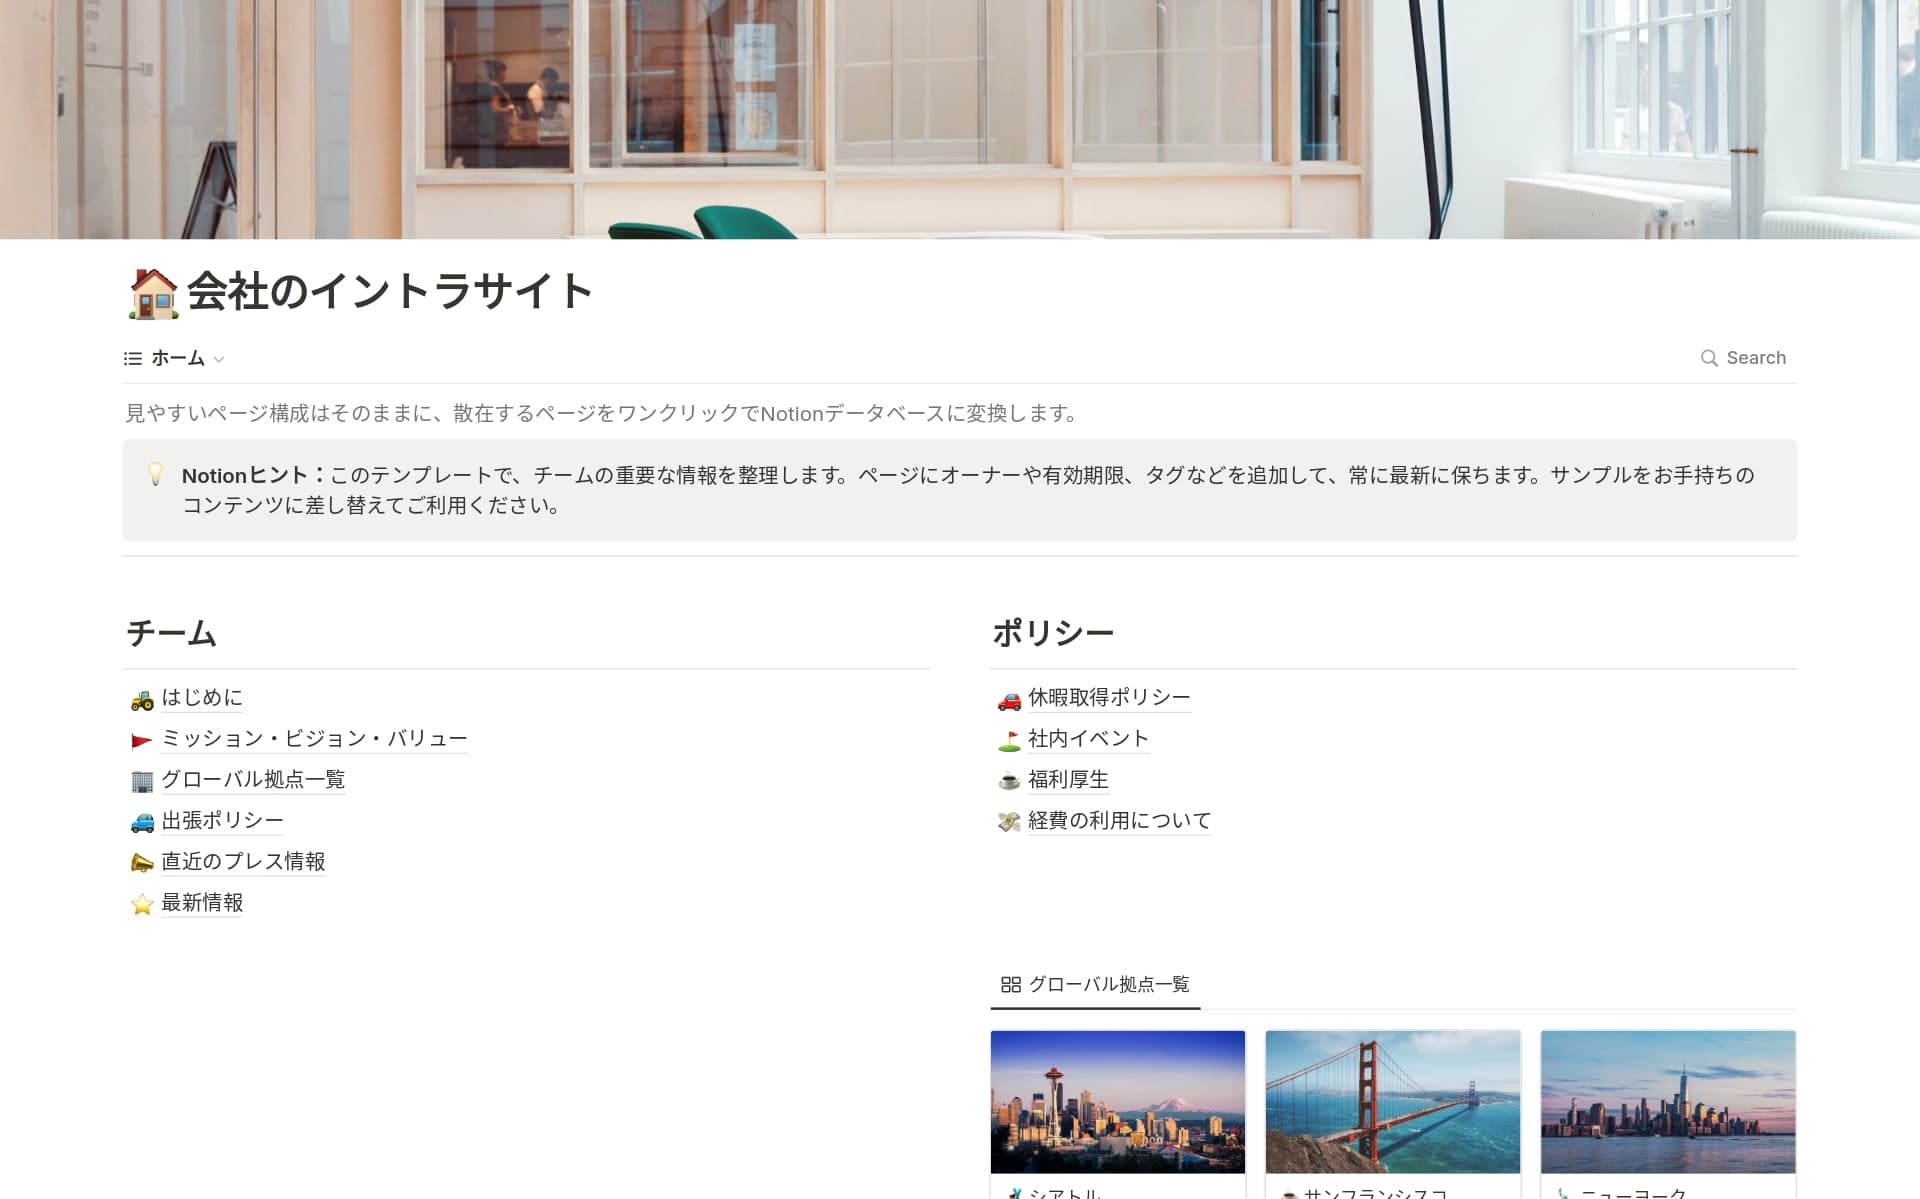This screenshot has height=1199, width=1920.
Task: Open the ホーム view dropdown chevron
Action: tap(220, 359)
